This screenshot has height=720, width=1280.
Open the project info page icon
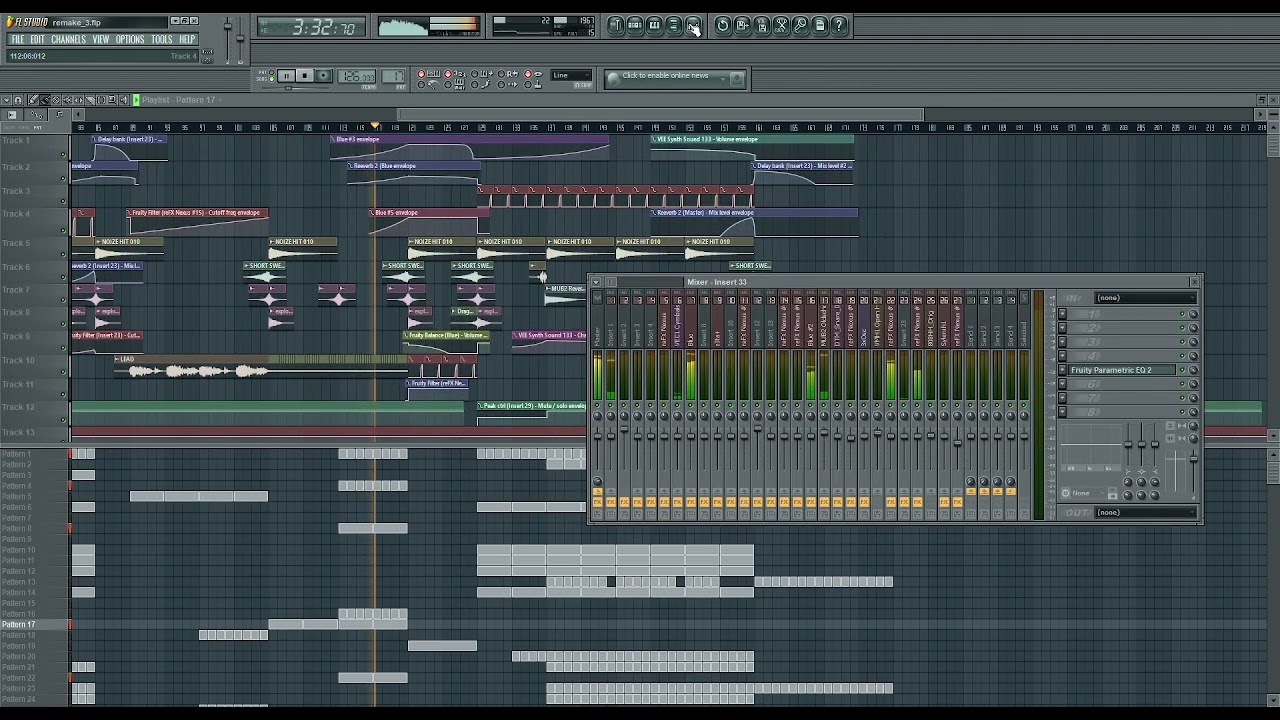(x=820, y=25)
